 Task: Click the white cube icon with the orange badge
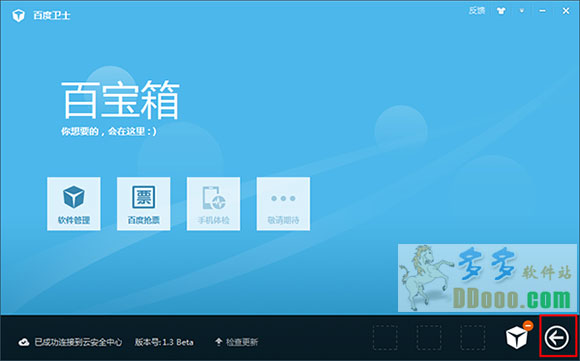[517, 337]
